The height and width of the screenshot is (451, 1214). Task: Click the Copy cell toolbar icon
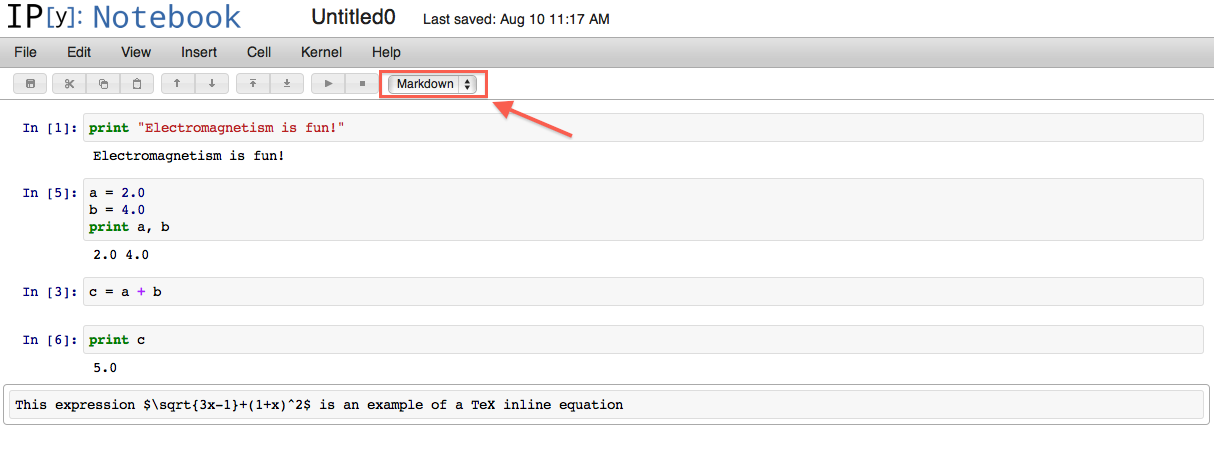pos(103,84)
